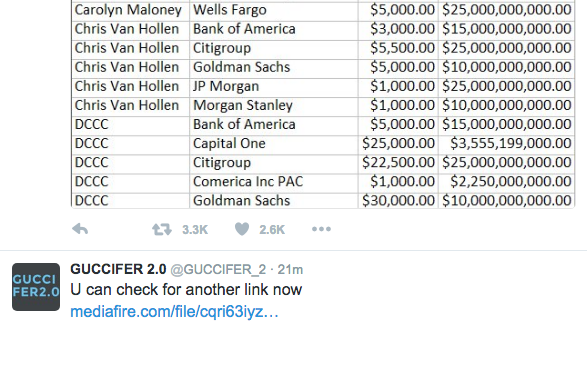Viewport: 587px width, 375px height.
Task: Retweet using the retweet icon
Action: click(161, 229)
